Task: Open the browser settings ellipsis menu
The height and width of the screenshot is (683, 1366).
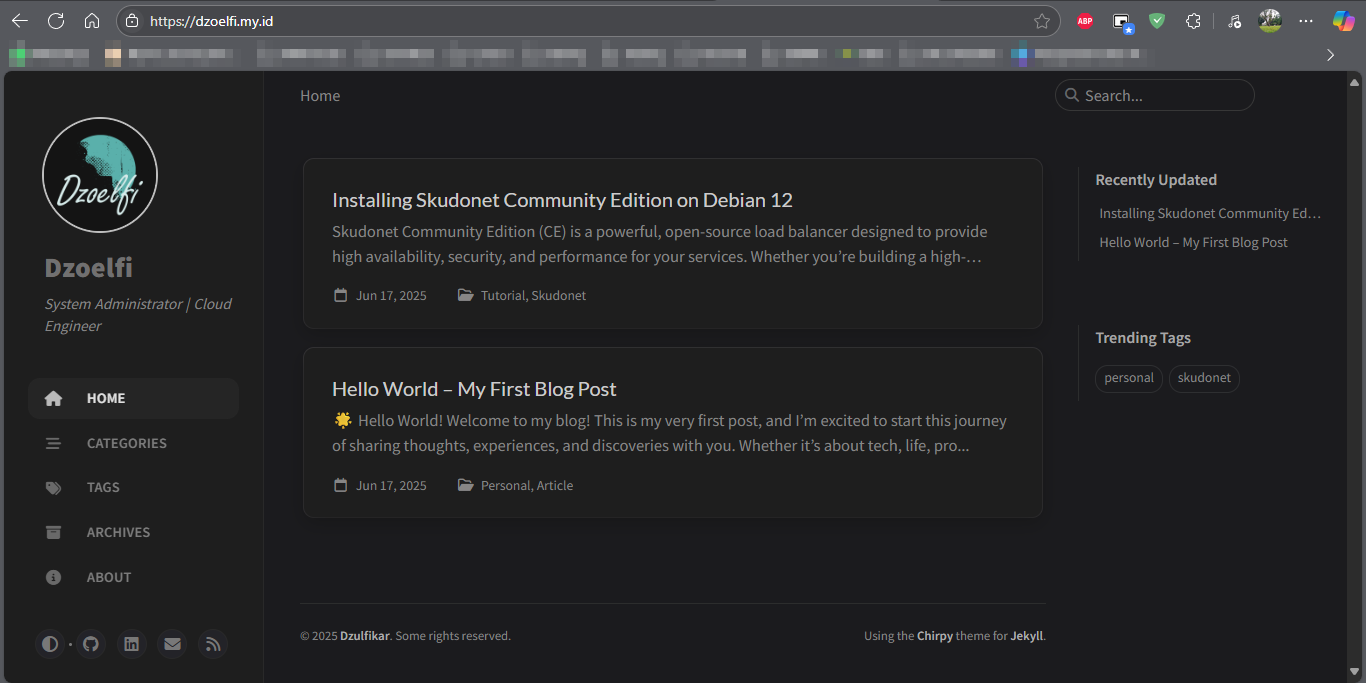Action: tap(1306, 21)
